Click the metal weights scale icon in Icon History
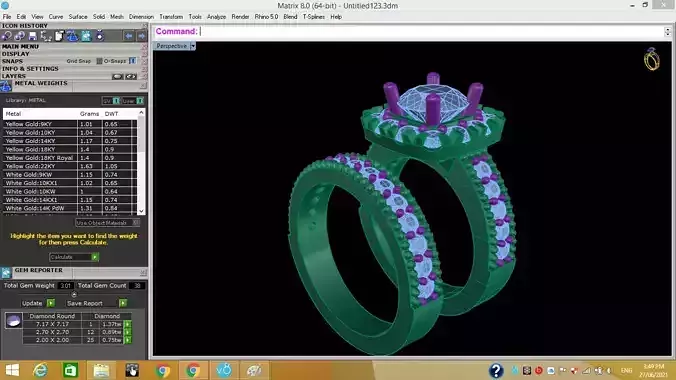 [72, 36]
